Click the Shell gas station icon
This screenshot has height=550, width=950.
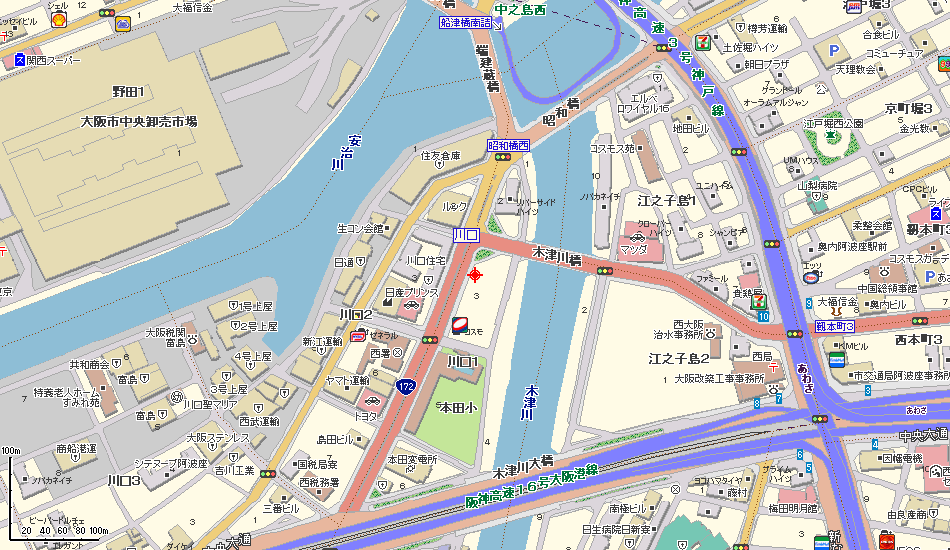pyautogui.click(x=59, y=20)
